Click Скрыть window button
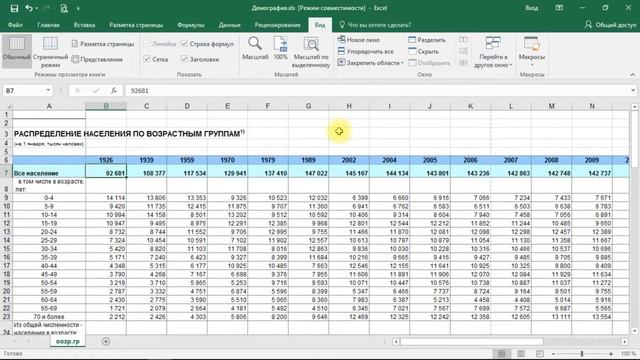This screenshot has width=640, height=360. coord(423,51)
